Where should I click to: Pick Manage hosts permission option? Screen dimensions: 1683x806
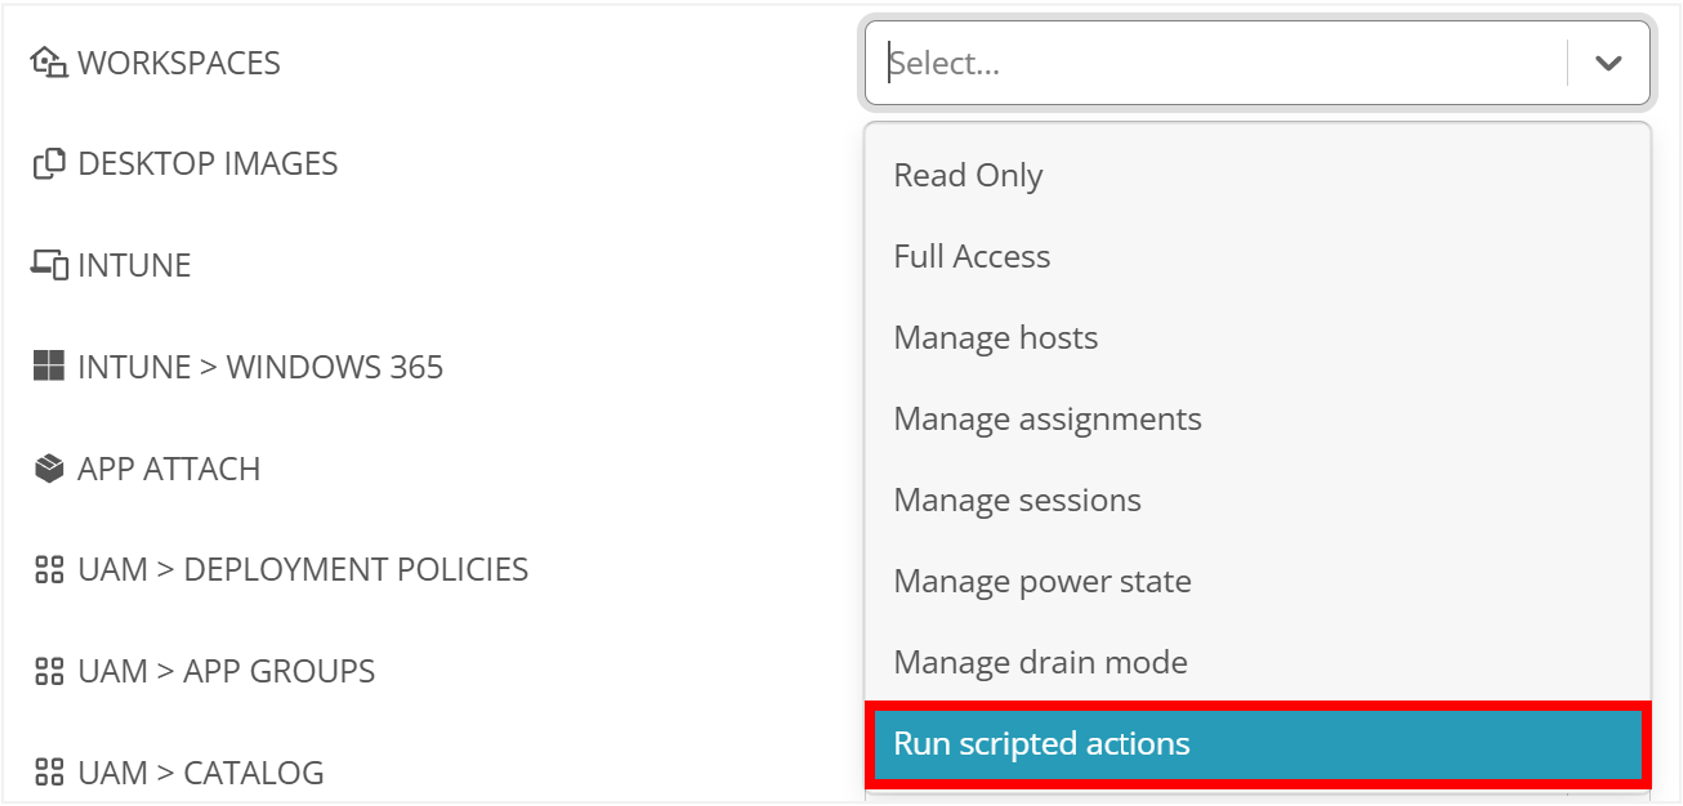point(995,338)
